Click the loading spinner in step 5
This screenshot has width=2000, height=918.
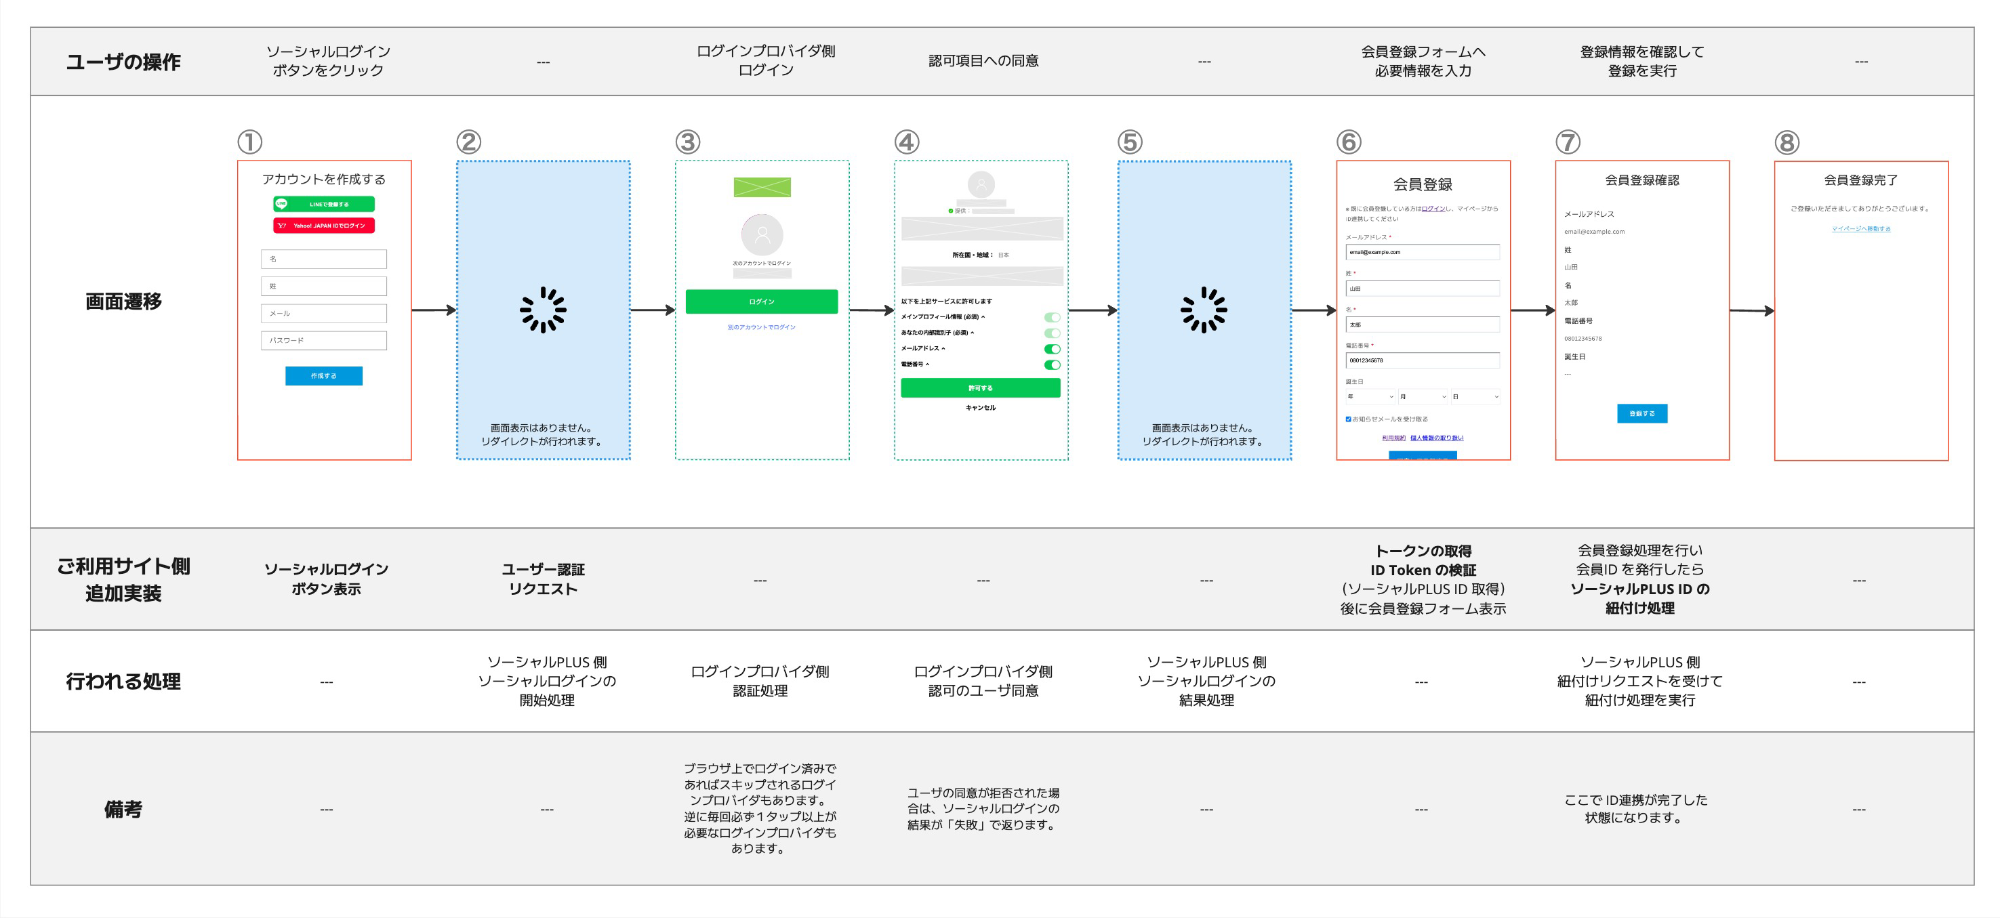(1204, 310)
